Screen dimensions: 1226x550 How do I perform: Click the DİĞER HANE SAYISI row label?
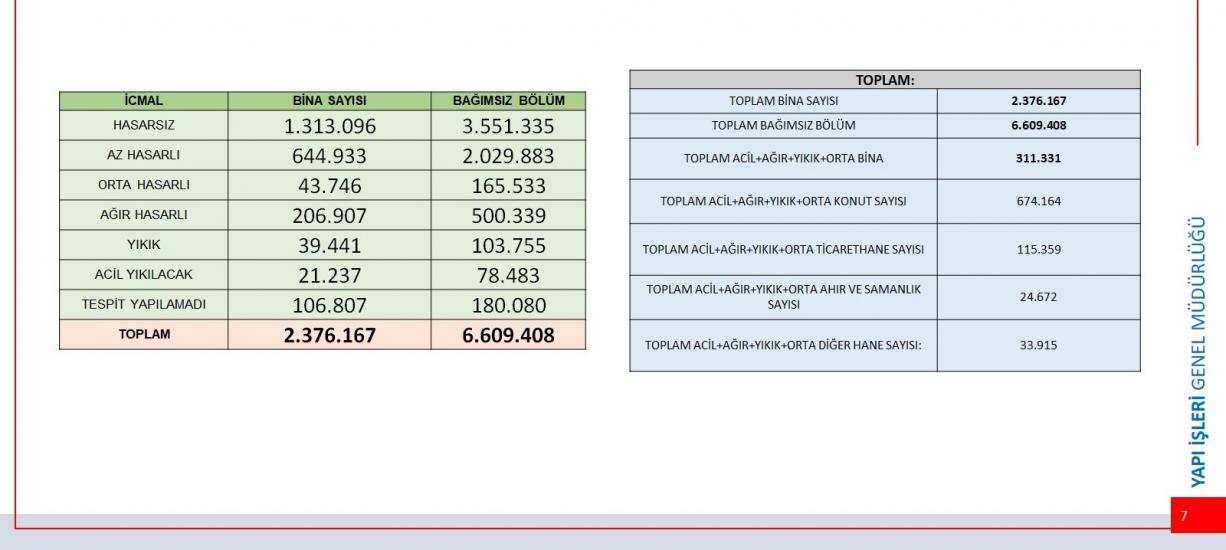tap(784, 345)
